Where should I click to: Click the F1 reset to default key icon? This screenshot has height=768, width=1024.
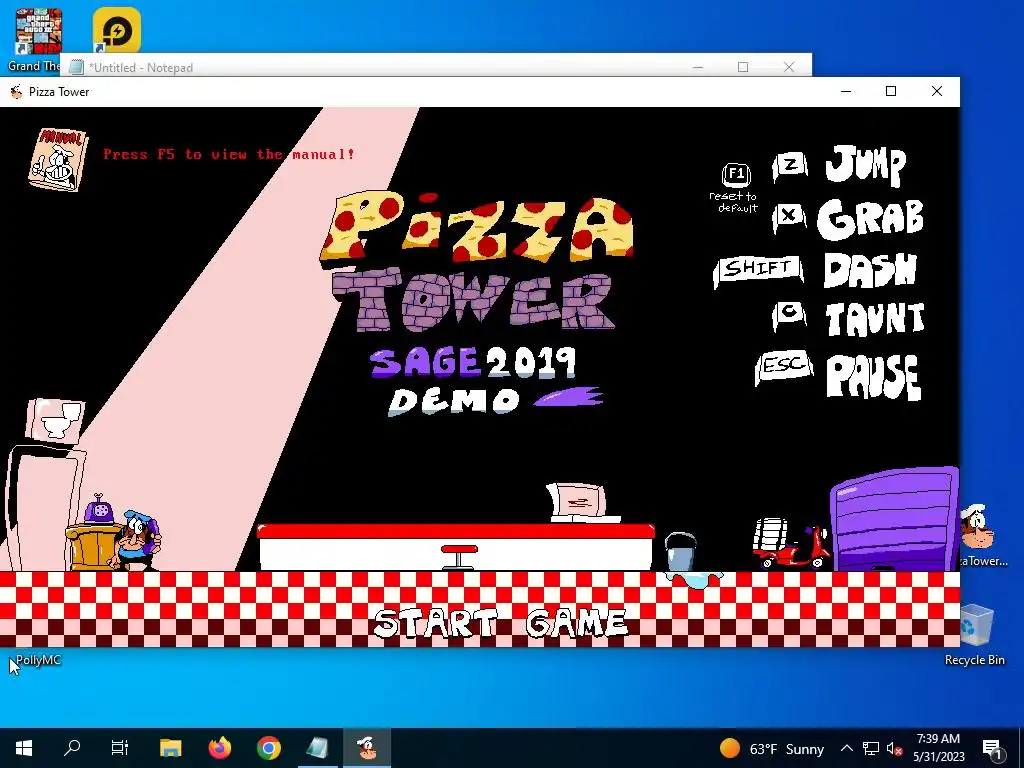pos(735,187)
